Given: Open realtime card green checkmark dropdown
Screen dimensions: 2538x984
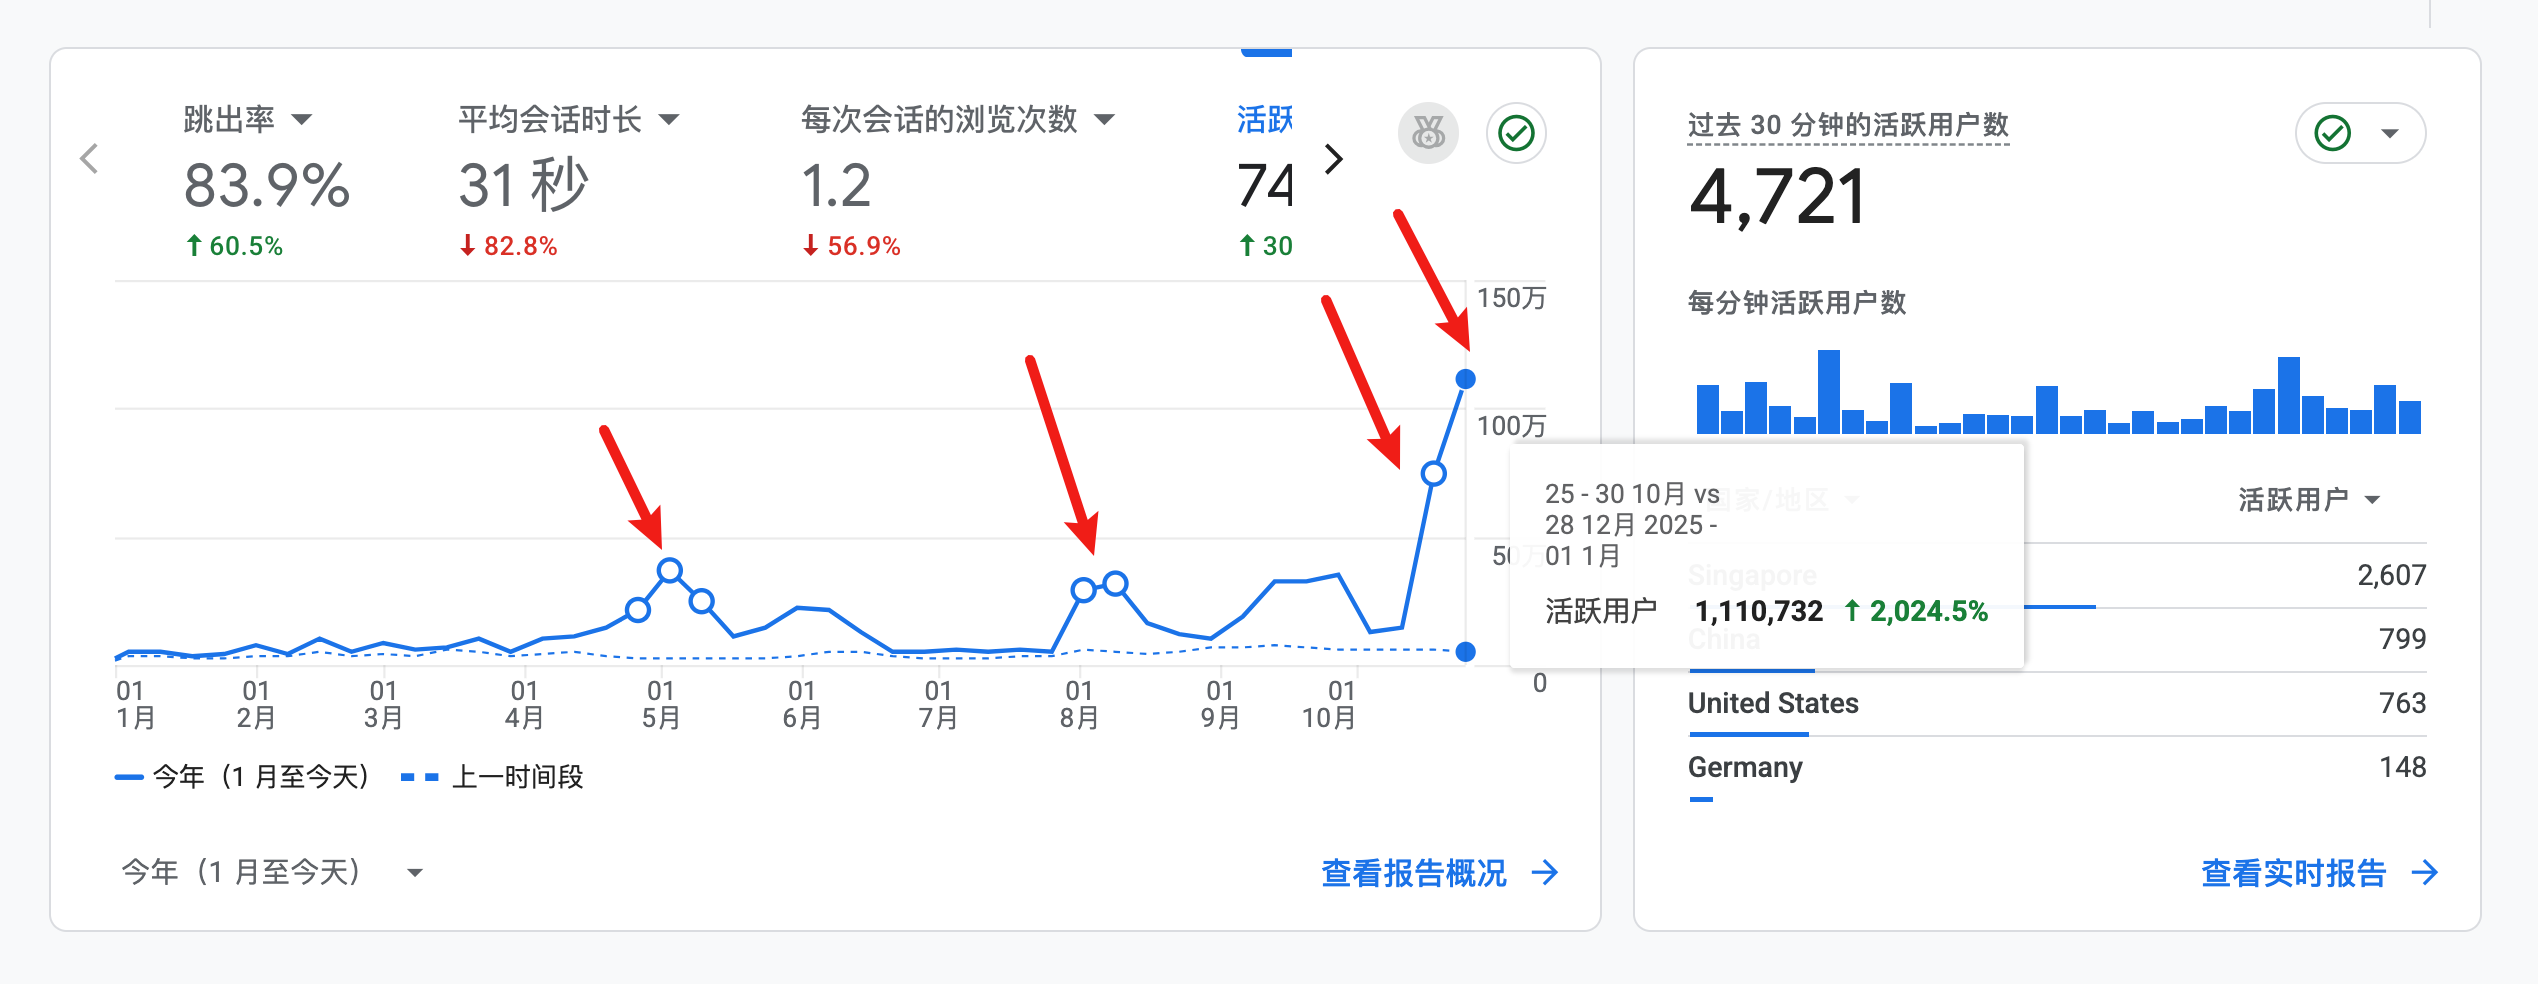Looking at the screenshot, I should [2360, 133].
